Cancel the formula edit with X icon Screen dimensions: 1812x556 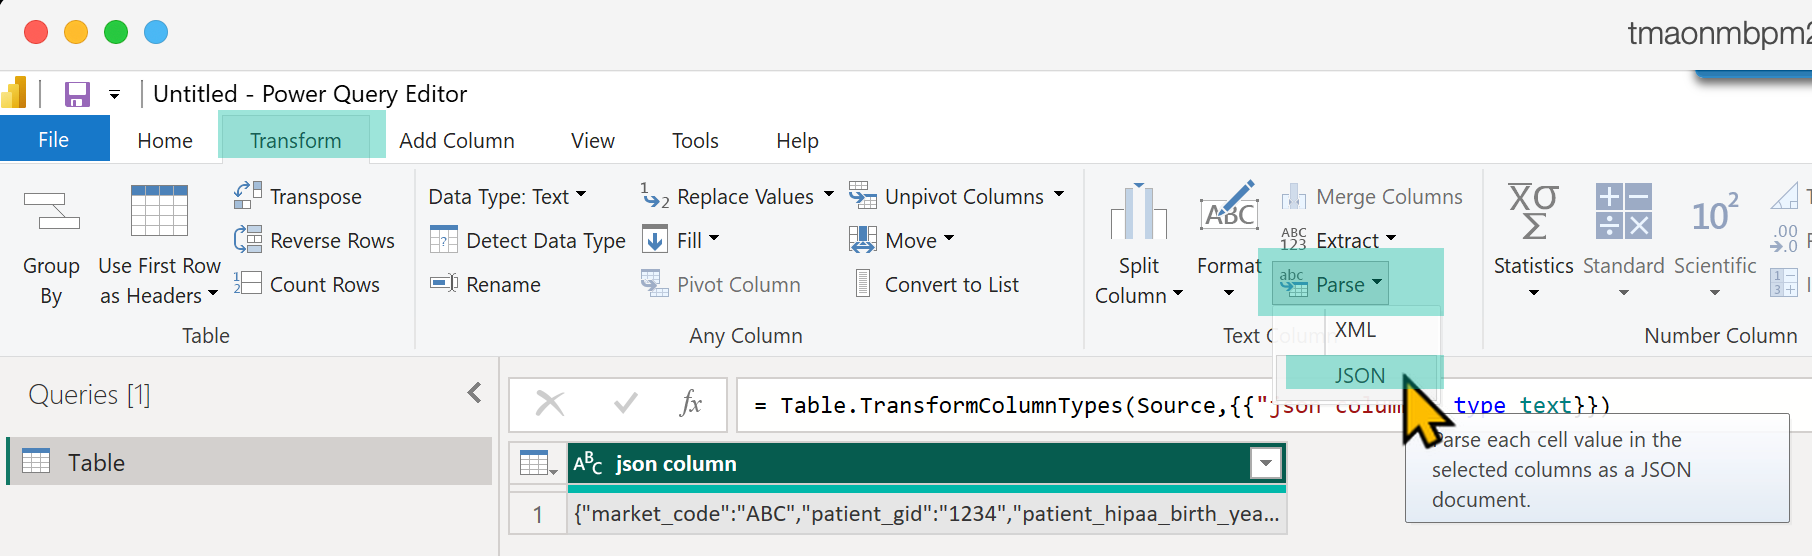pos(550,404)
